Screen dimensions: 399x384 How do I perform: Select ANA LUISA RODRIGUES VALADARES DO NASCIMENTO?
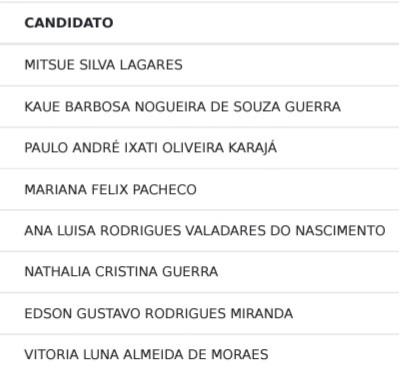pyautogui.click(x=199, y=231)
